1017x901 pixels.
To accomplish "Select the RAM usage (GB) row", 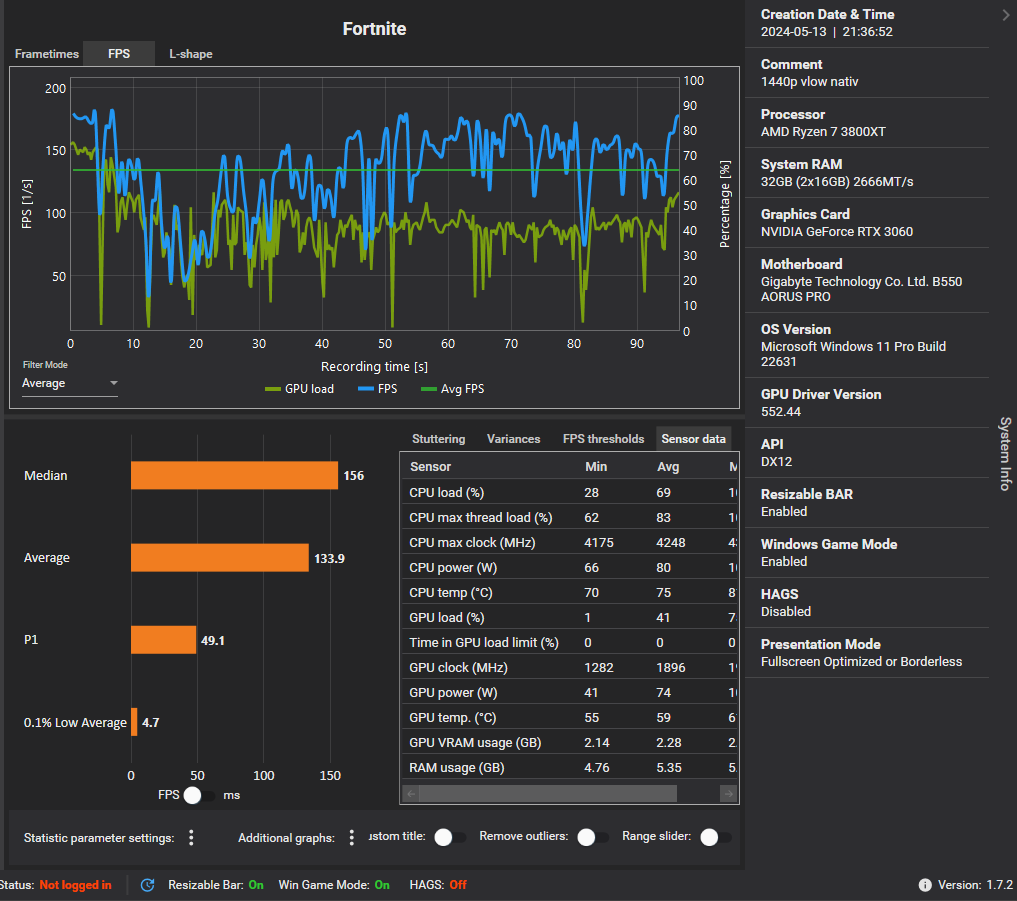I will coord(569,767).
